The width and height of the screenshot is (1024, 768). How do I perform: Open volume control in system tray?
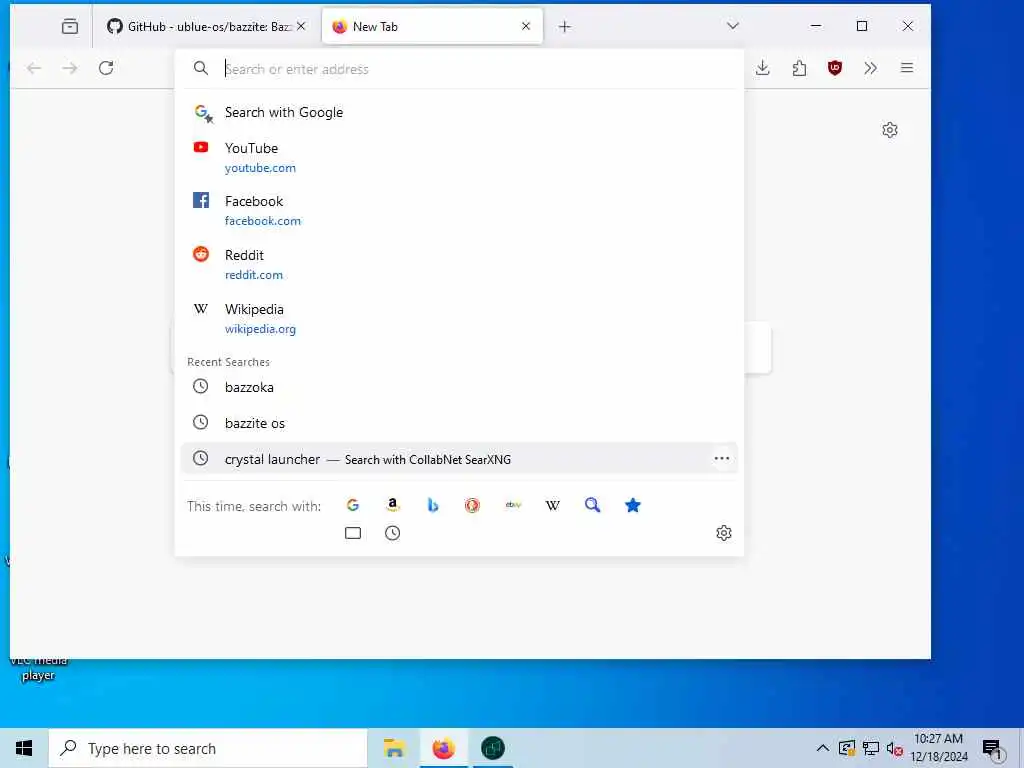894,748
